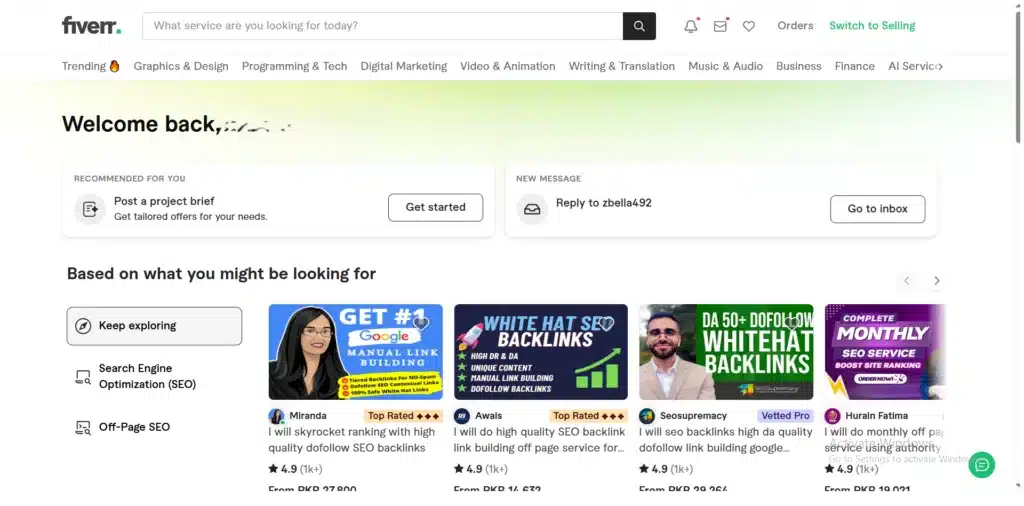
Task: Expand more categories with the right chevron
Action: point(940,66)
